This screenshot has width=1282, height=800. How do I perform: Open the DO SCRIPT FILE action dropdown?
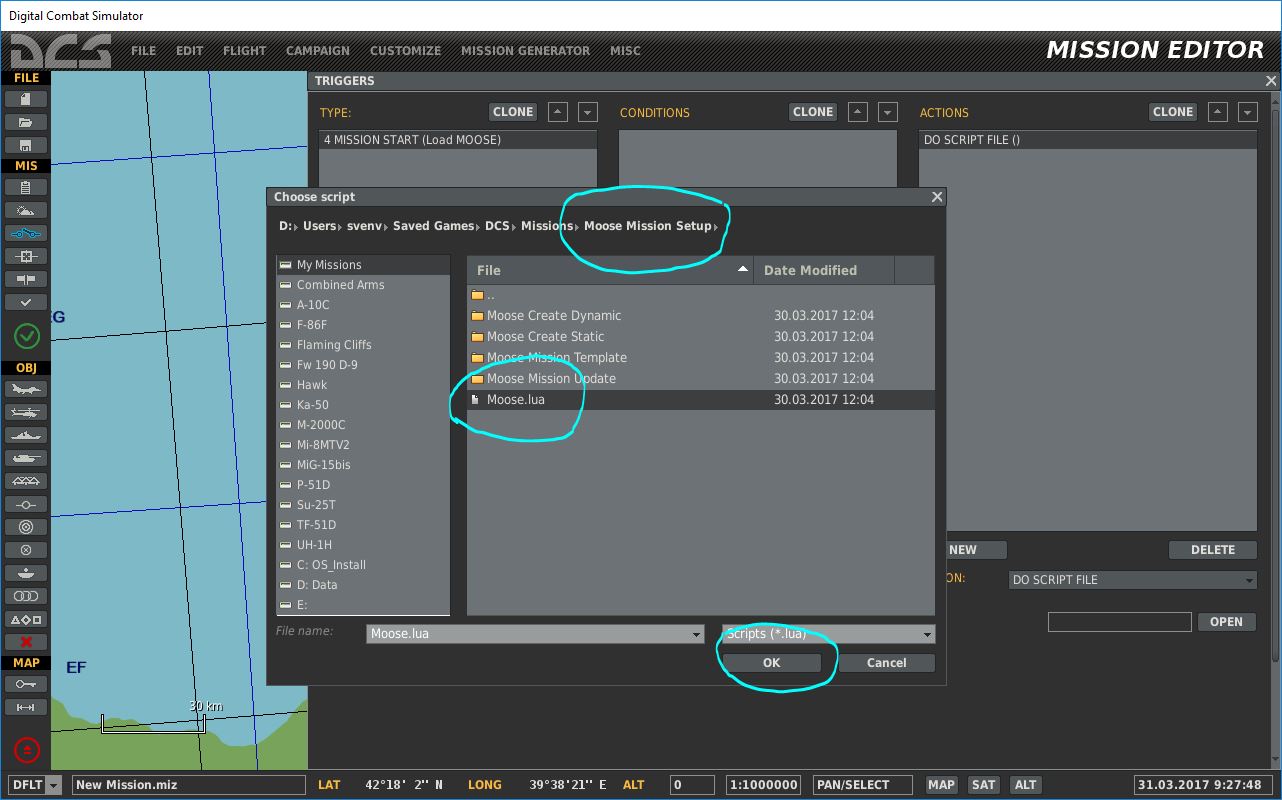tap(1249, 580)
